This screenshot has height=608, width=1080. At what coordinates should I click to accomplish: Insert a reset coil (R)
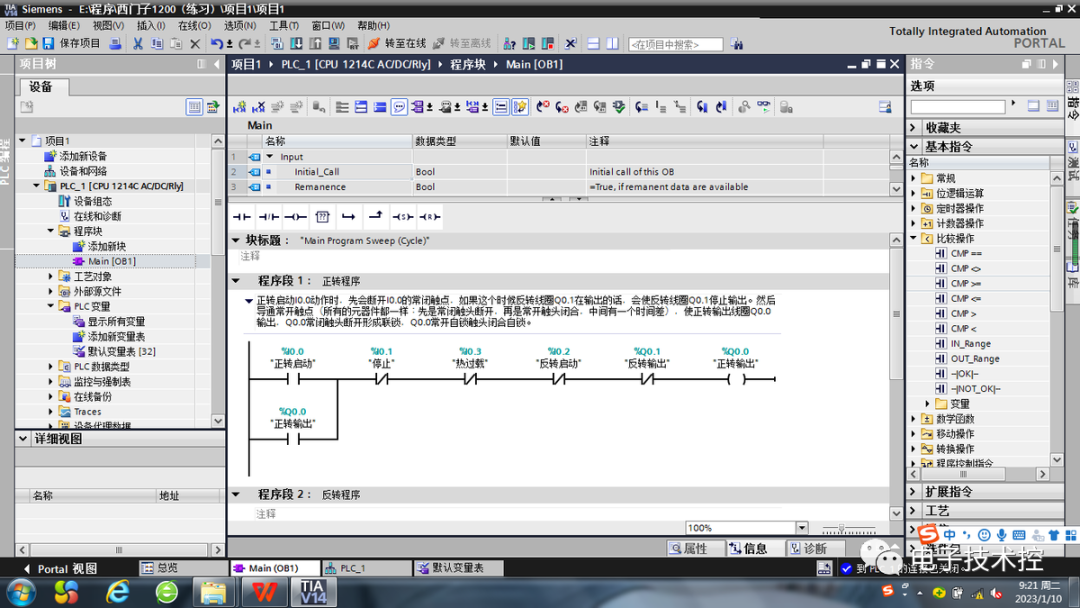430,217
